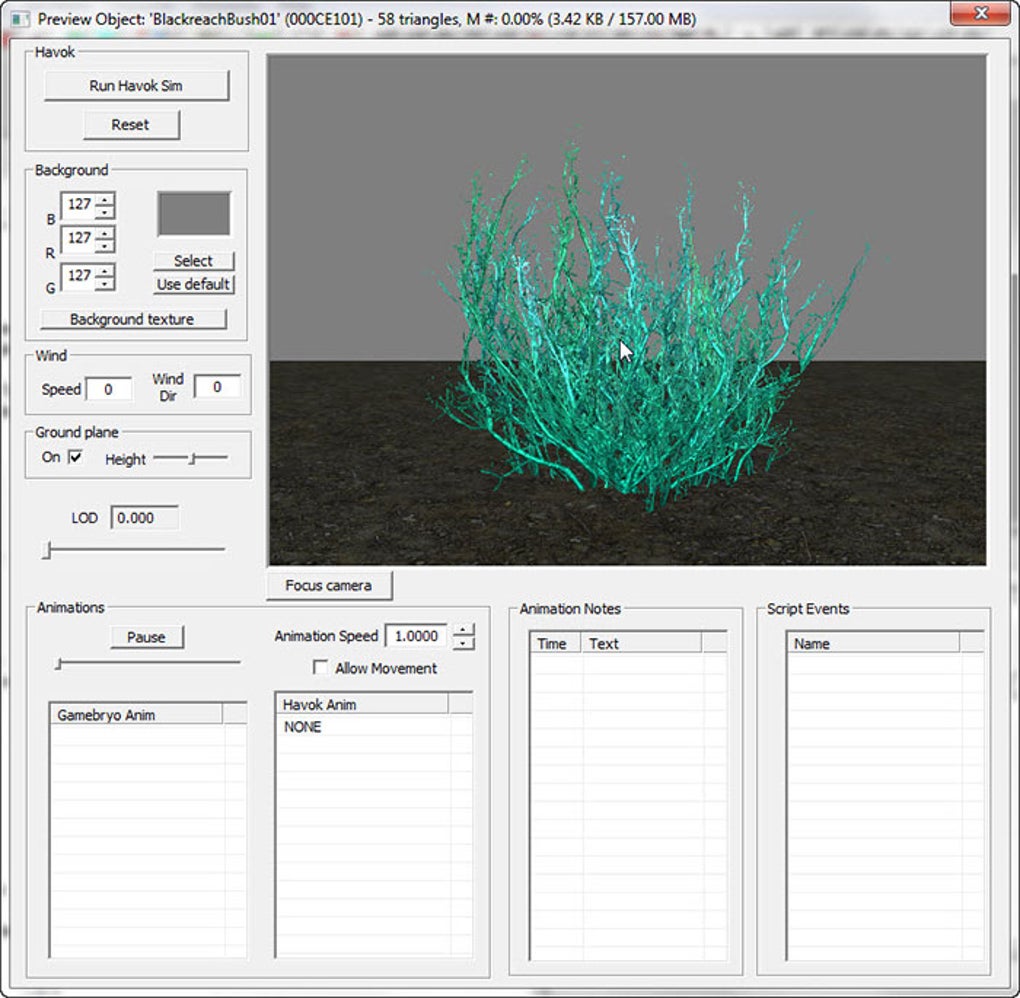Click the gray background color swatch

click(194, 214)
